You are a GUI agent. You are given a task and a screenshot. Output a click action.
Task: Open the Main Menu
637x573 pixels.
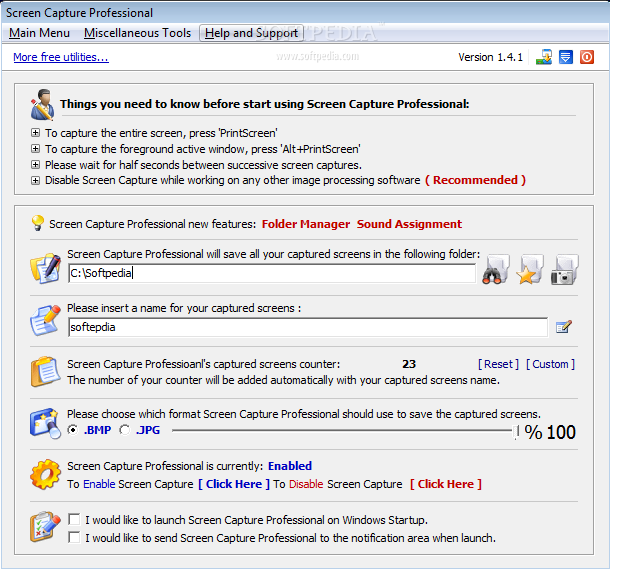(x=39, y=33)
